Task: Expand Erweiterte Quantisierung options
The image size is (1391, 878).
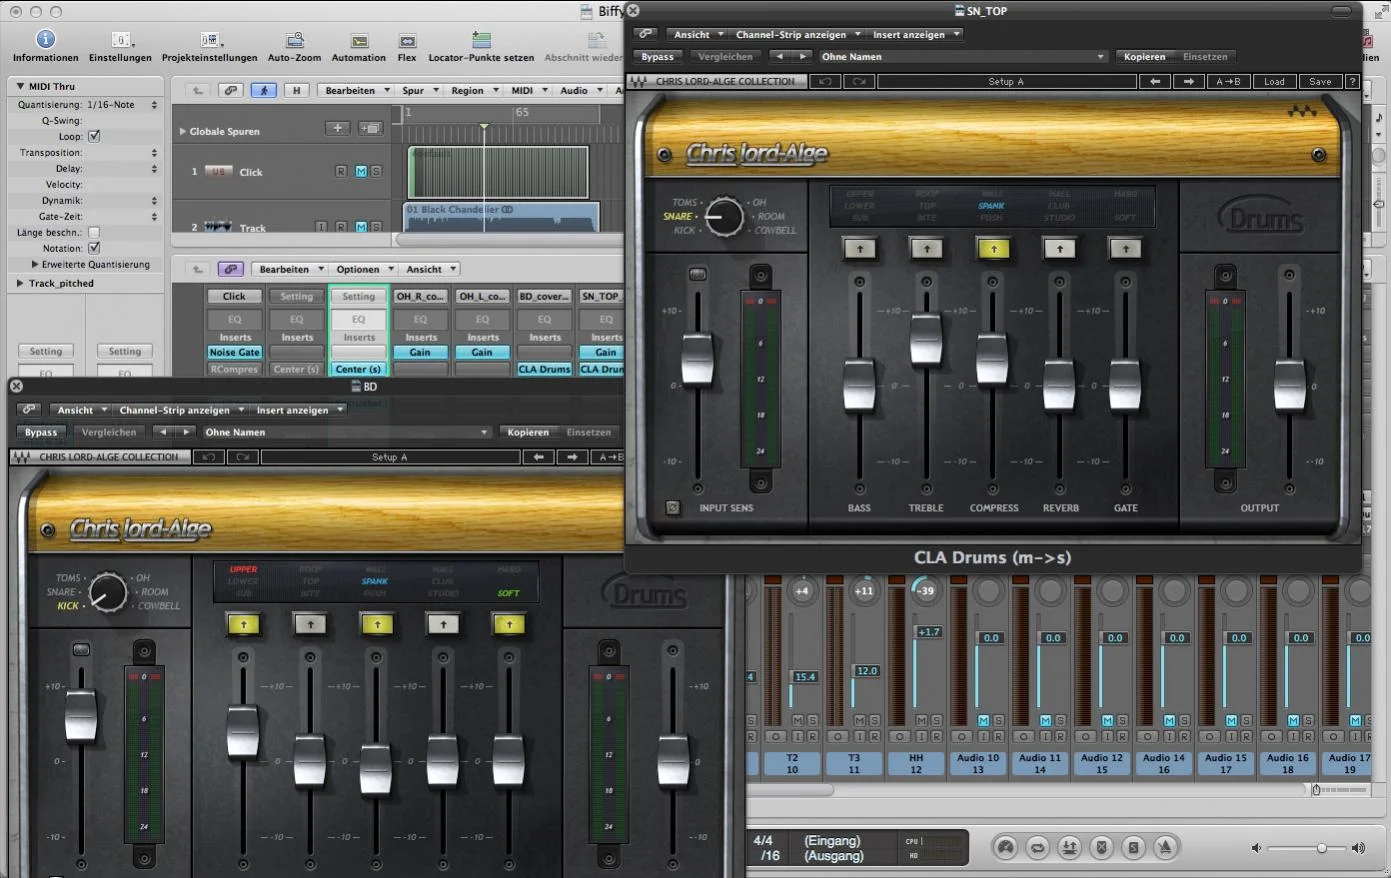Action: (35, 265)
